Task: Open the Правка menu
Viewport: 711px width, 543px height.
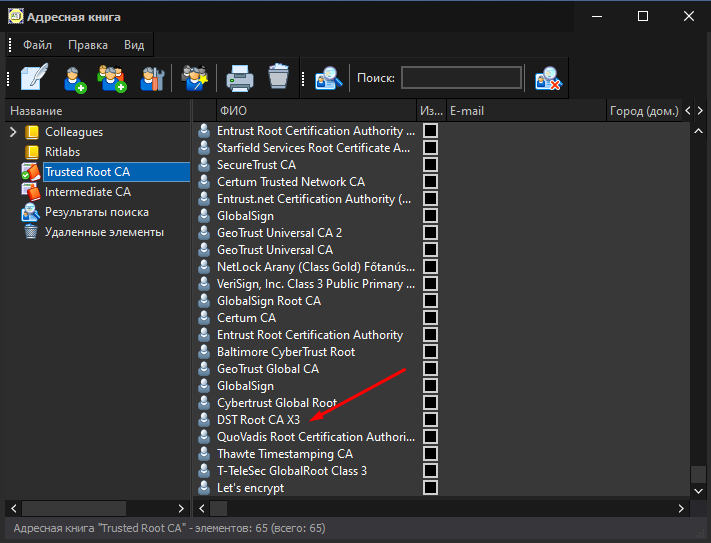Action: (88, 45)
